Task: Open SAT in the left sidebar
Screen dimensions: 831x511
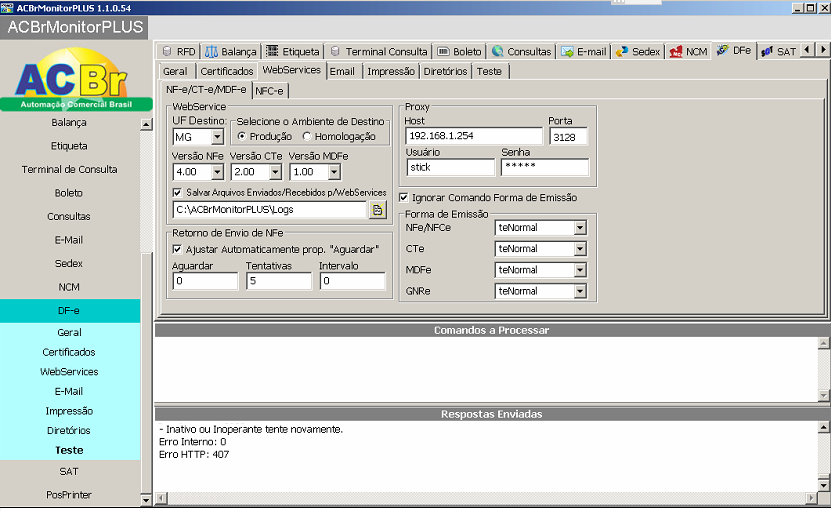Action: (x=69, y=472)
